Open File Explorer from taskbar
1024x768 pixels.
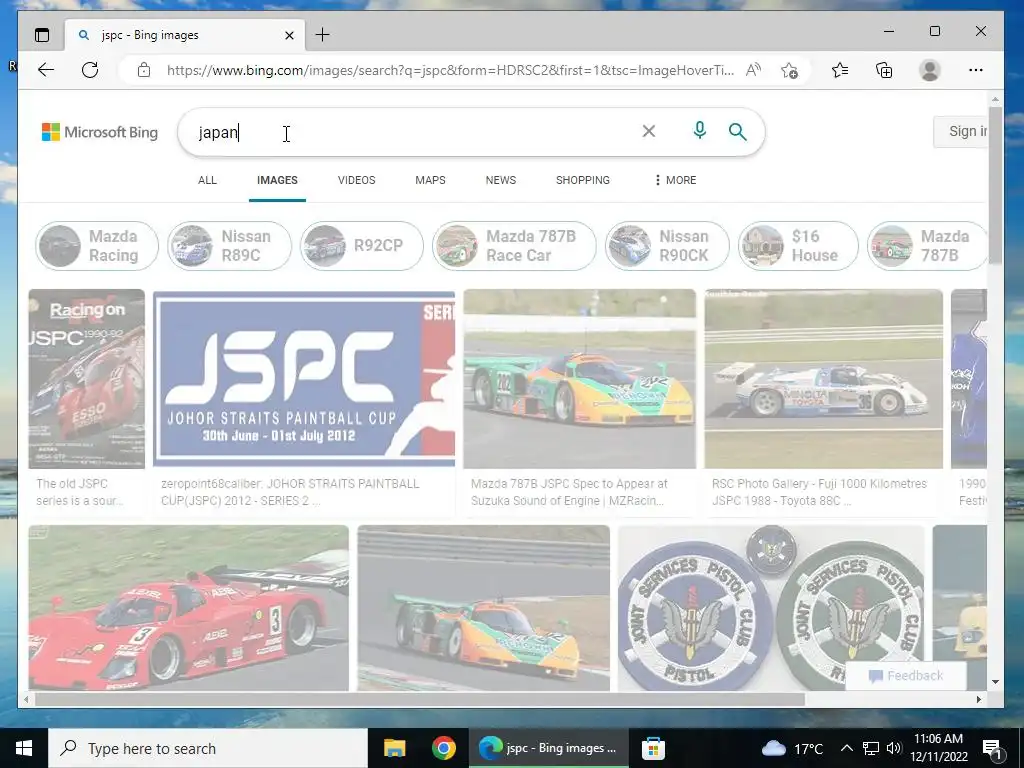pyautogui.click(x=394, y=748)
